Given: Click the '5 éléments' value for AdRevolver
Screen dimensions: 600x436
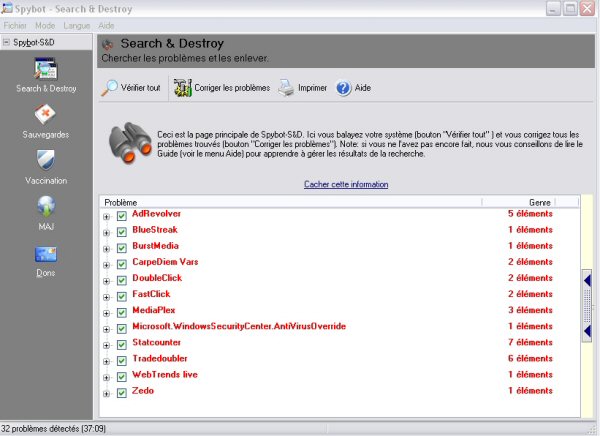Looking at the screenshot, I should [x=530, y=214].
